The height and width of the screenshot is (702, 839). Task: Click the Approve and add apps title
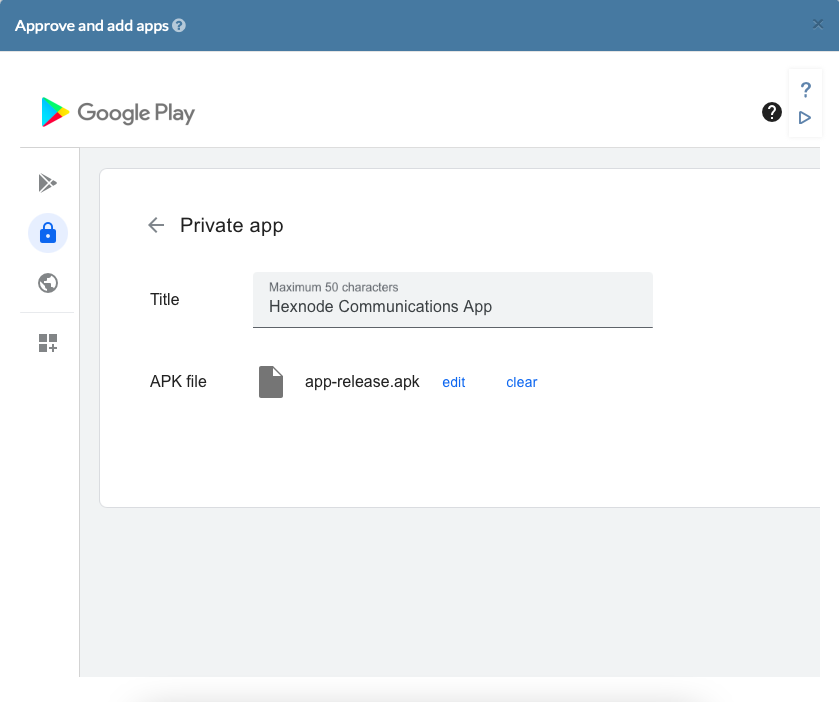pyautogui.click(x=91, y=26)
